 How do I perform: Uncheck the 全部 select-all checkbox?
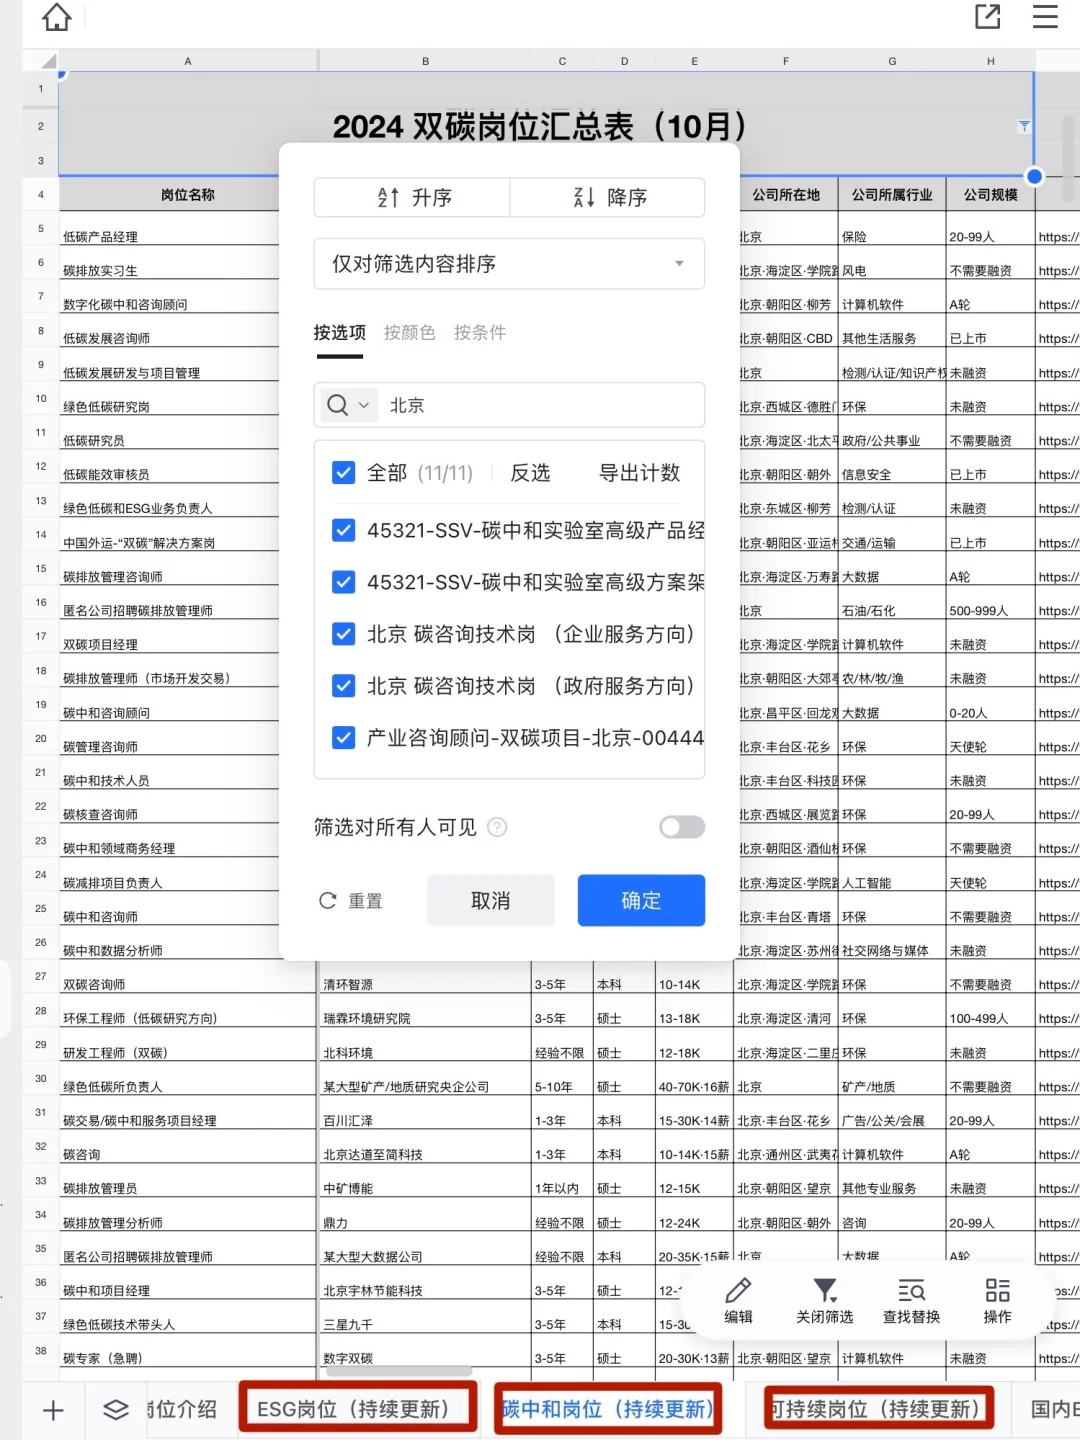[x=344, y=472]
